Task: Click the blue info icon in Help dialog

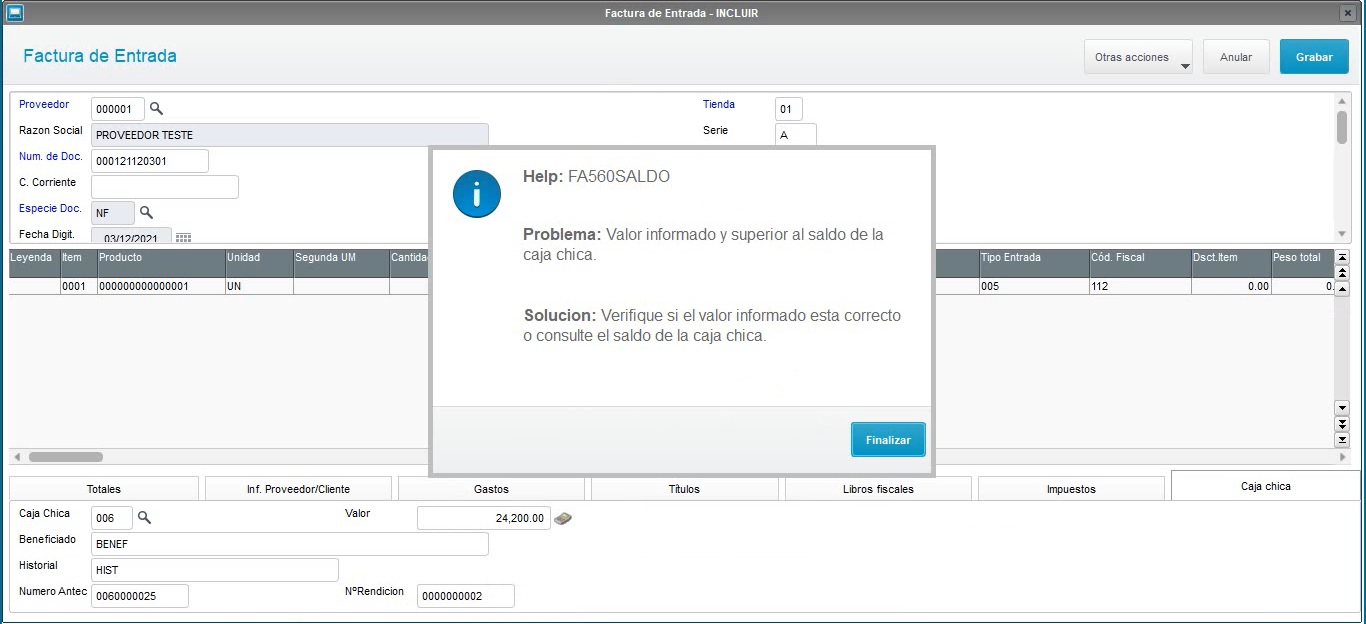Action: [477, 194]
